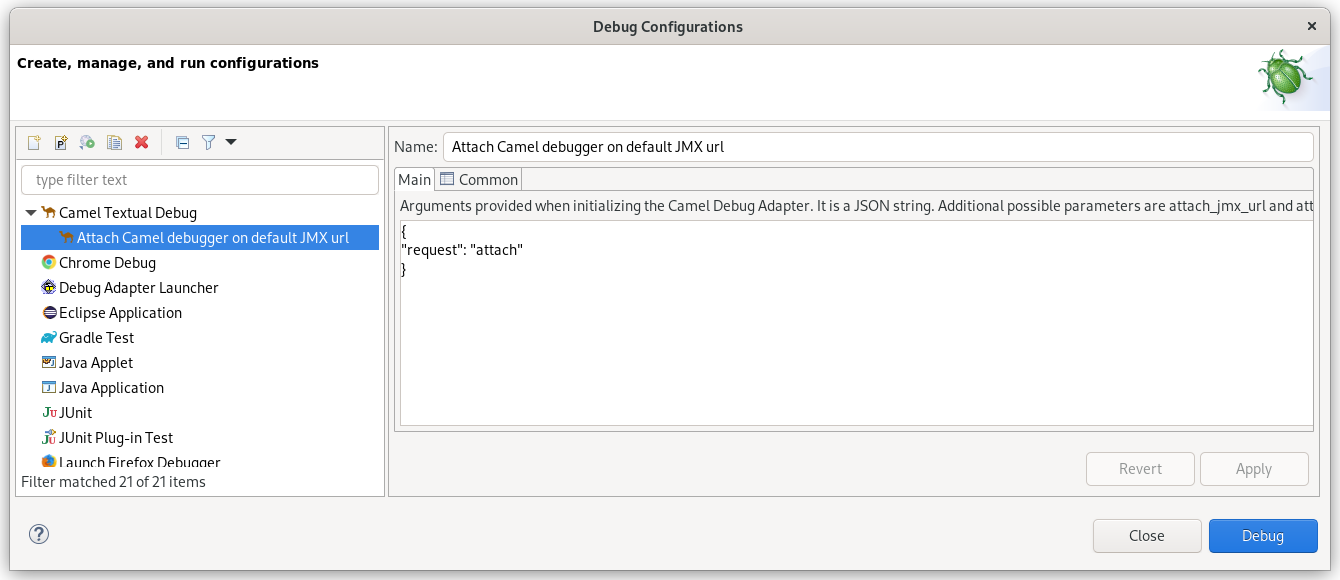Create a new launch configuration prototype
Viewport: 1340px width, 580px height.
[60, 142]
